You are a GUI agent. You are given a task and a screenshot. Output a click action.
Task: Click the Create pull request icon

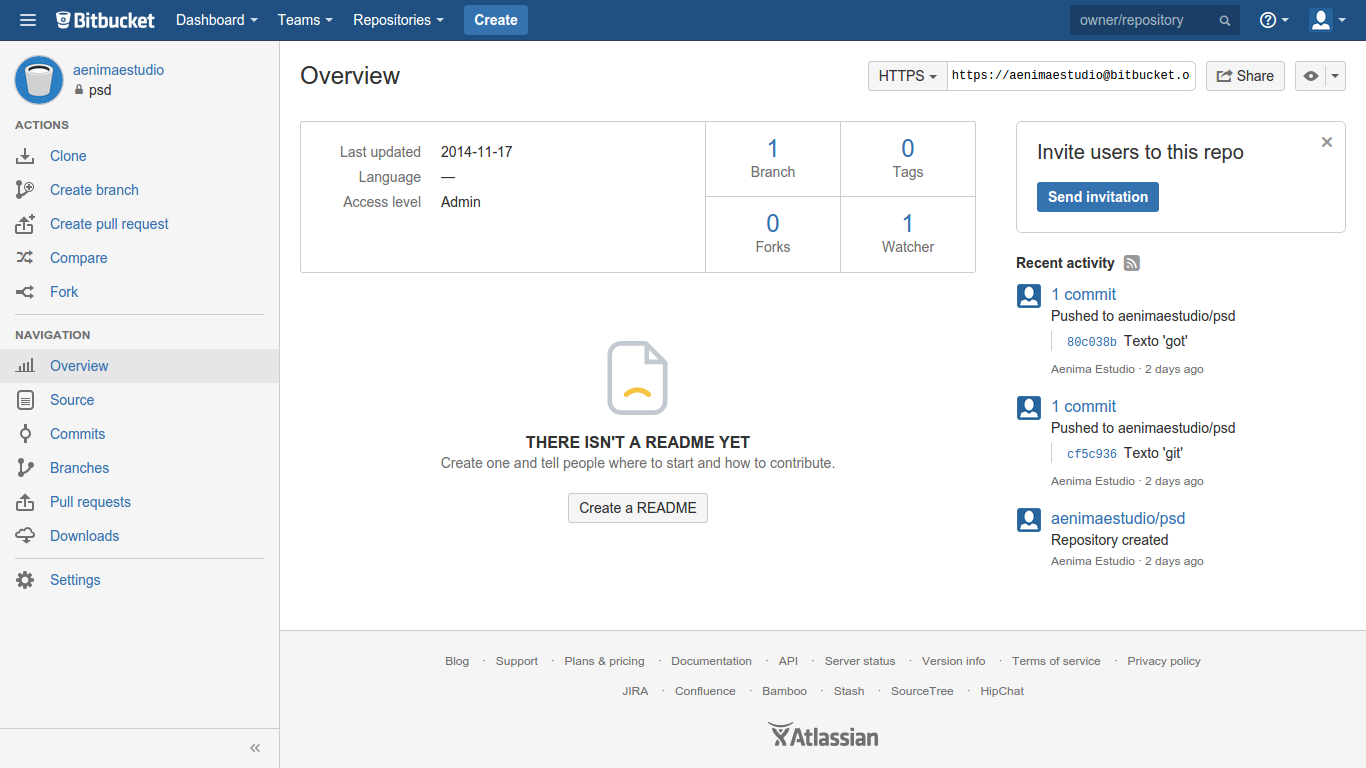tap(25, 224)
